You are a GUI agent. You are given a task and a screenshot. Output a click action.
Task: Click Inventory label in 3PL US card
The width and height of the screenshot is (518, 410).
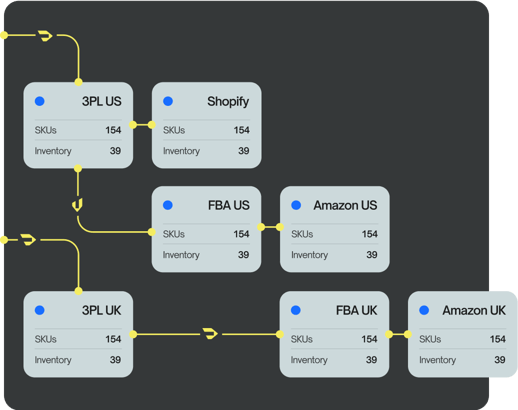click(x=53, y=151)
